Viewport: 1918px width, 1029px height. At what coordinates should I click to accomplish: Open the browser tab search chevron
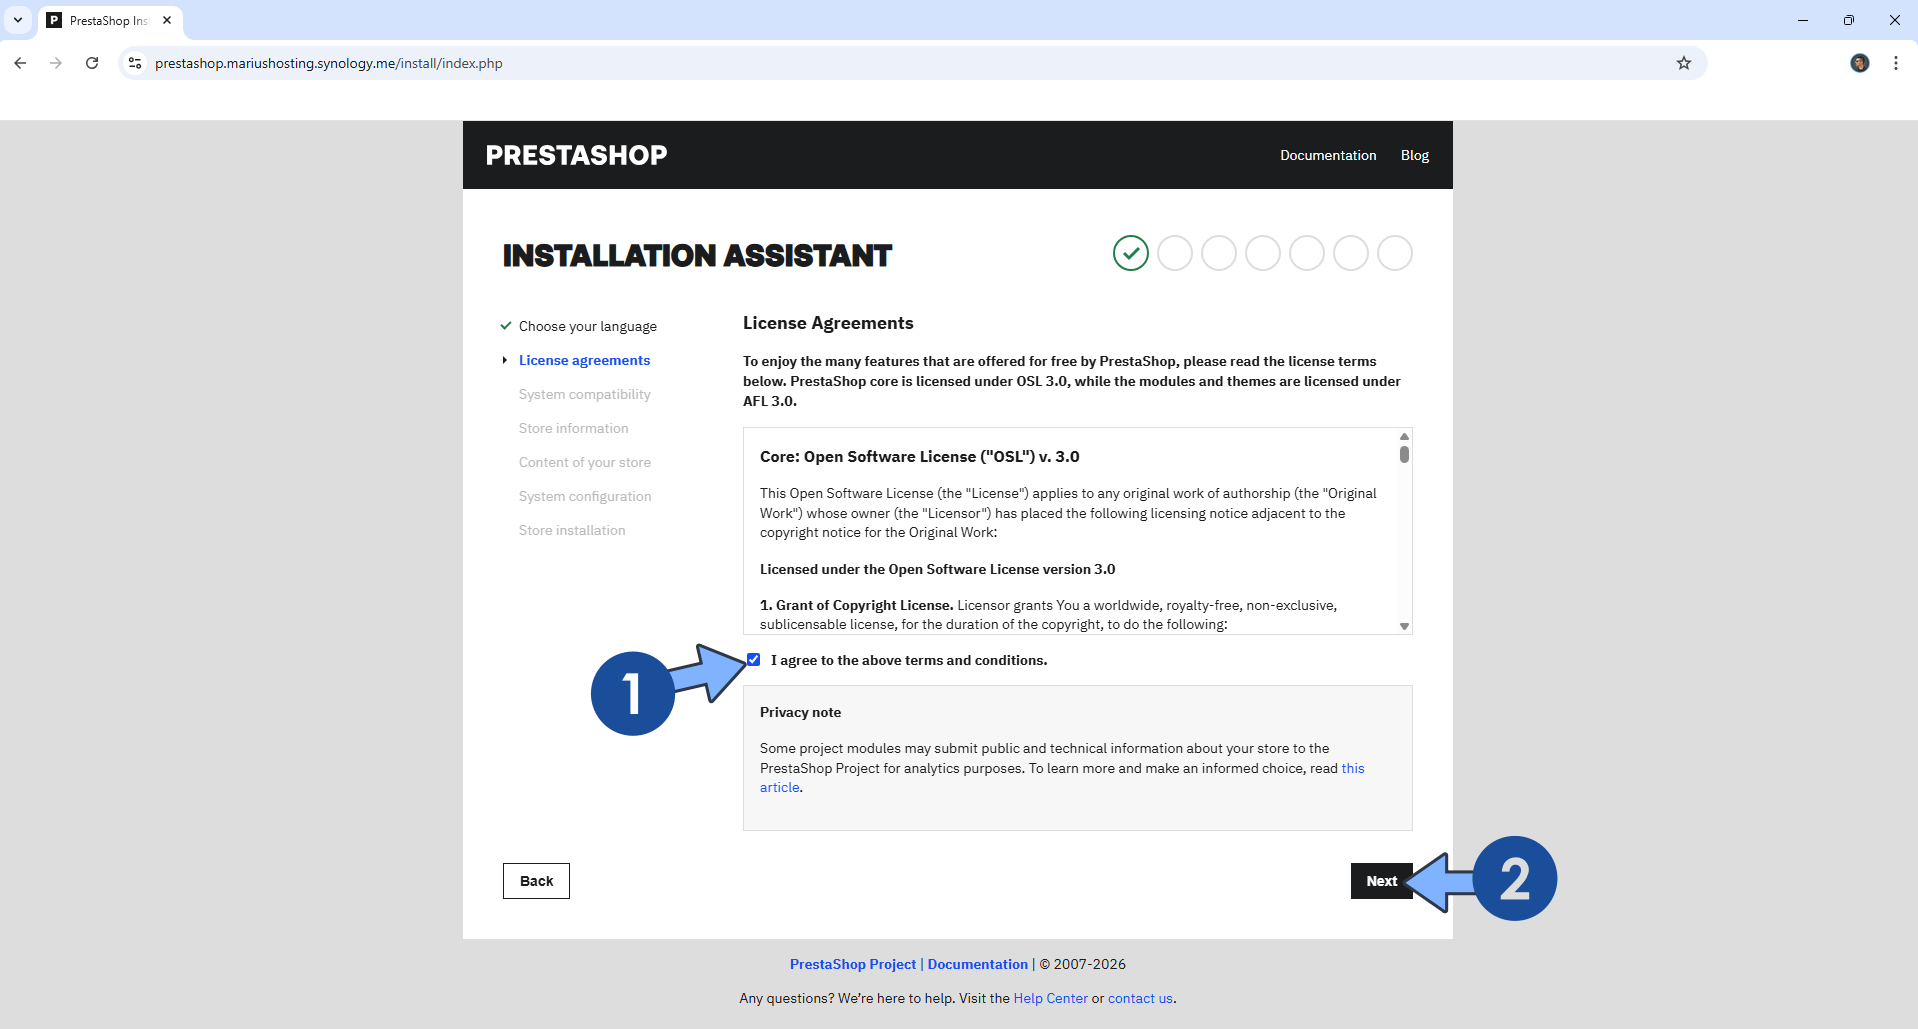(x=16, y=20)
